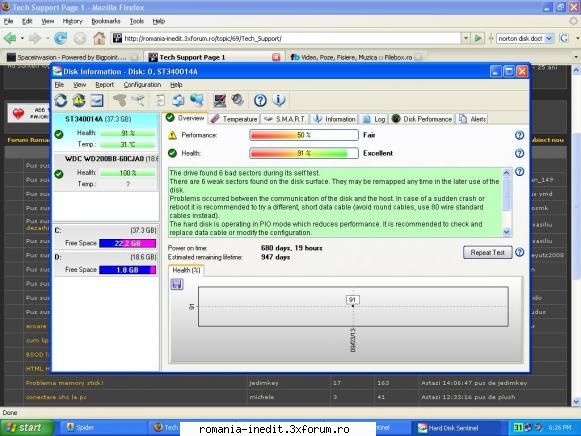This screenshot has height=436, width=581.
Task: Open Help menu in Disk Information window
Action: point(176,85)
